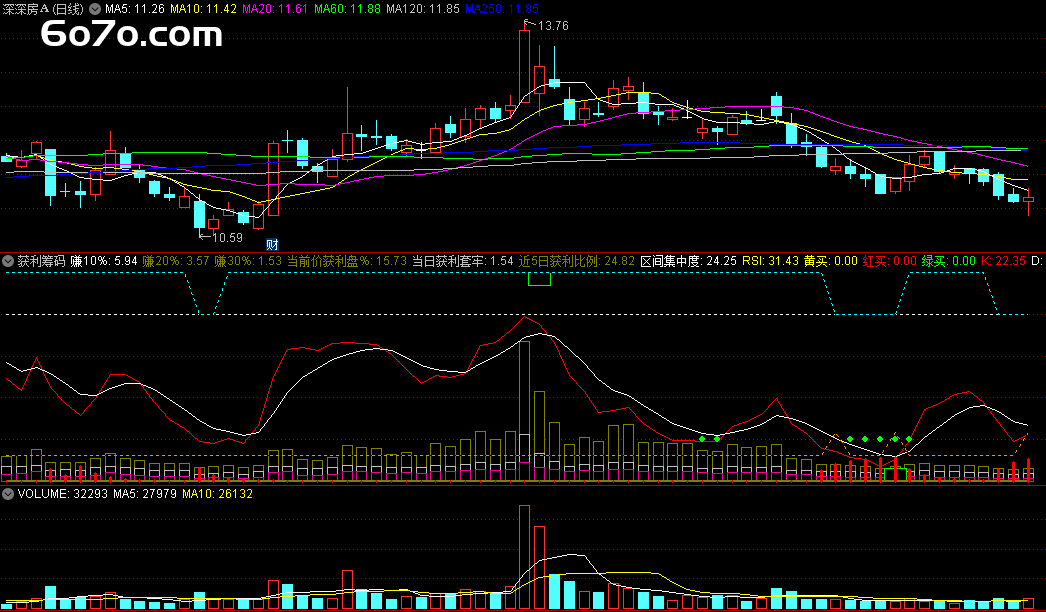Viewport: 1046px width, 612px height.
Task: Open the moving average settings dropdown beside MA5
Action: coord(96,9)
